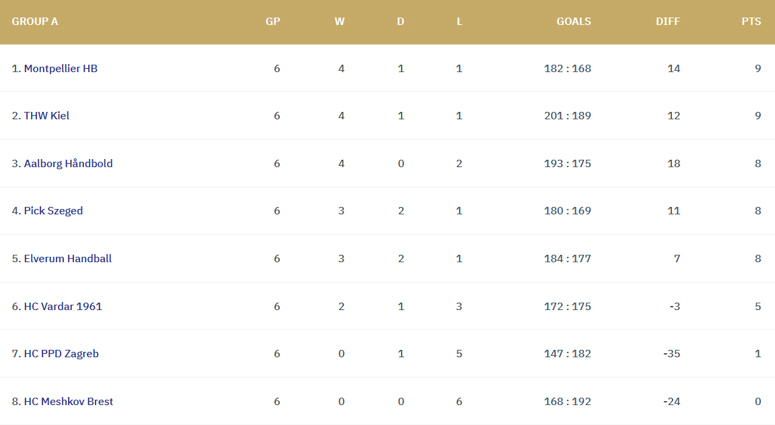Viewport: 775px width, 425px height.
Task: Open the HC PPD Zagreb link
Action: click(x=61, y=354)
